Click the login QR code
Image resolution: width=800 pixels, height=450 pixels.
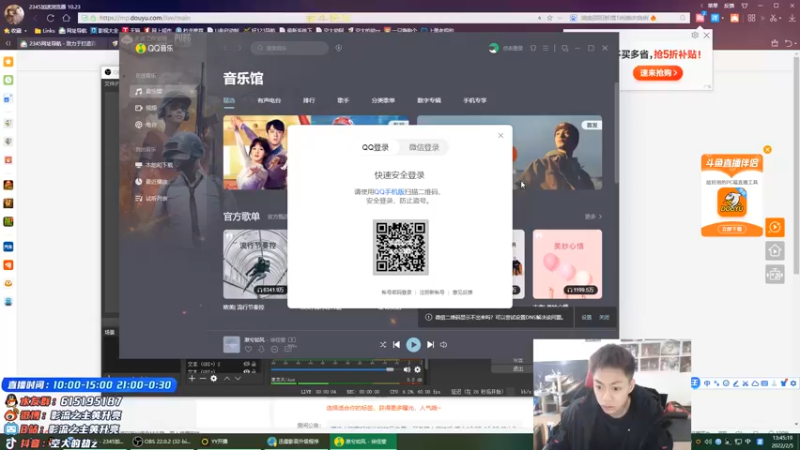(x=401, y=247)
